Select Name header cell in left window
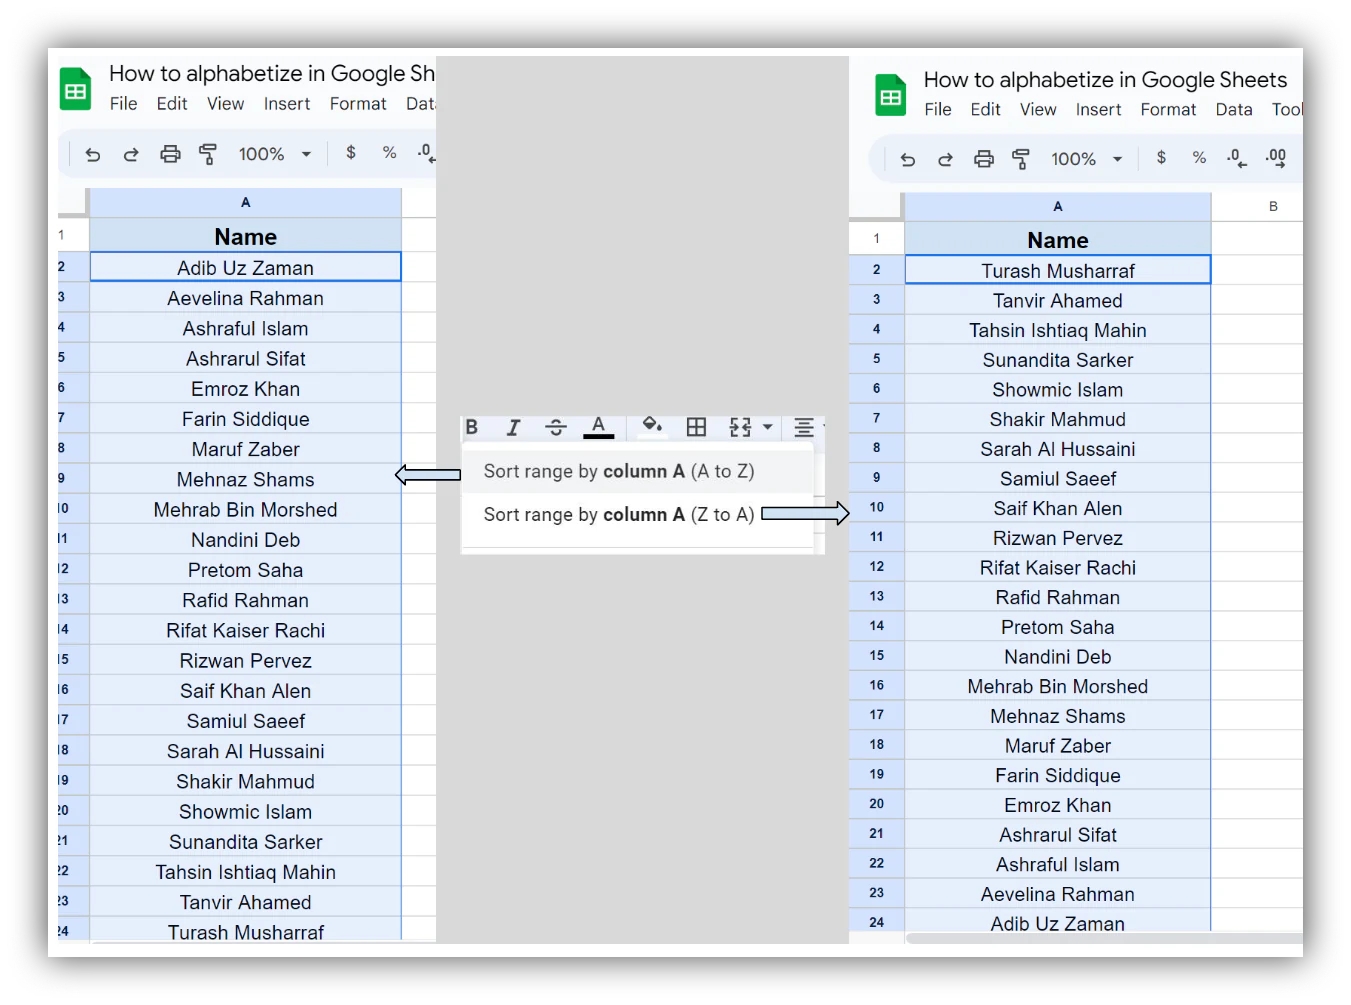This screenshot has width=1351, height=1005. 246,236
